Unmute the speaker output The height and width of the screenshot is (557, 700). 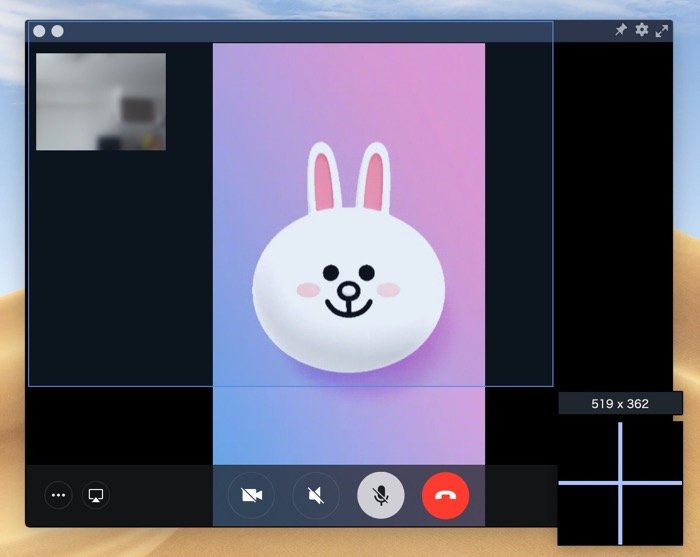(x=316, y=495)
